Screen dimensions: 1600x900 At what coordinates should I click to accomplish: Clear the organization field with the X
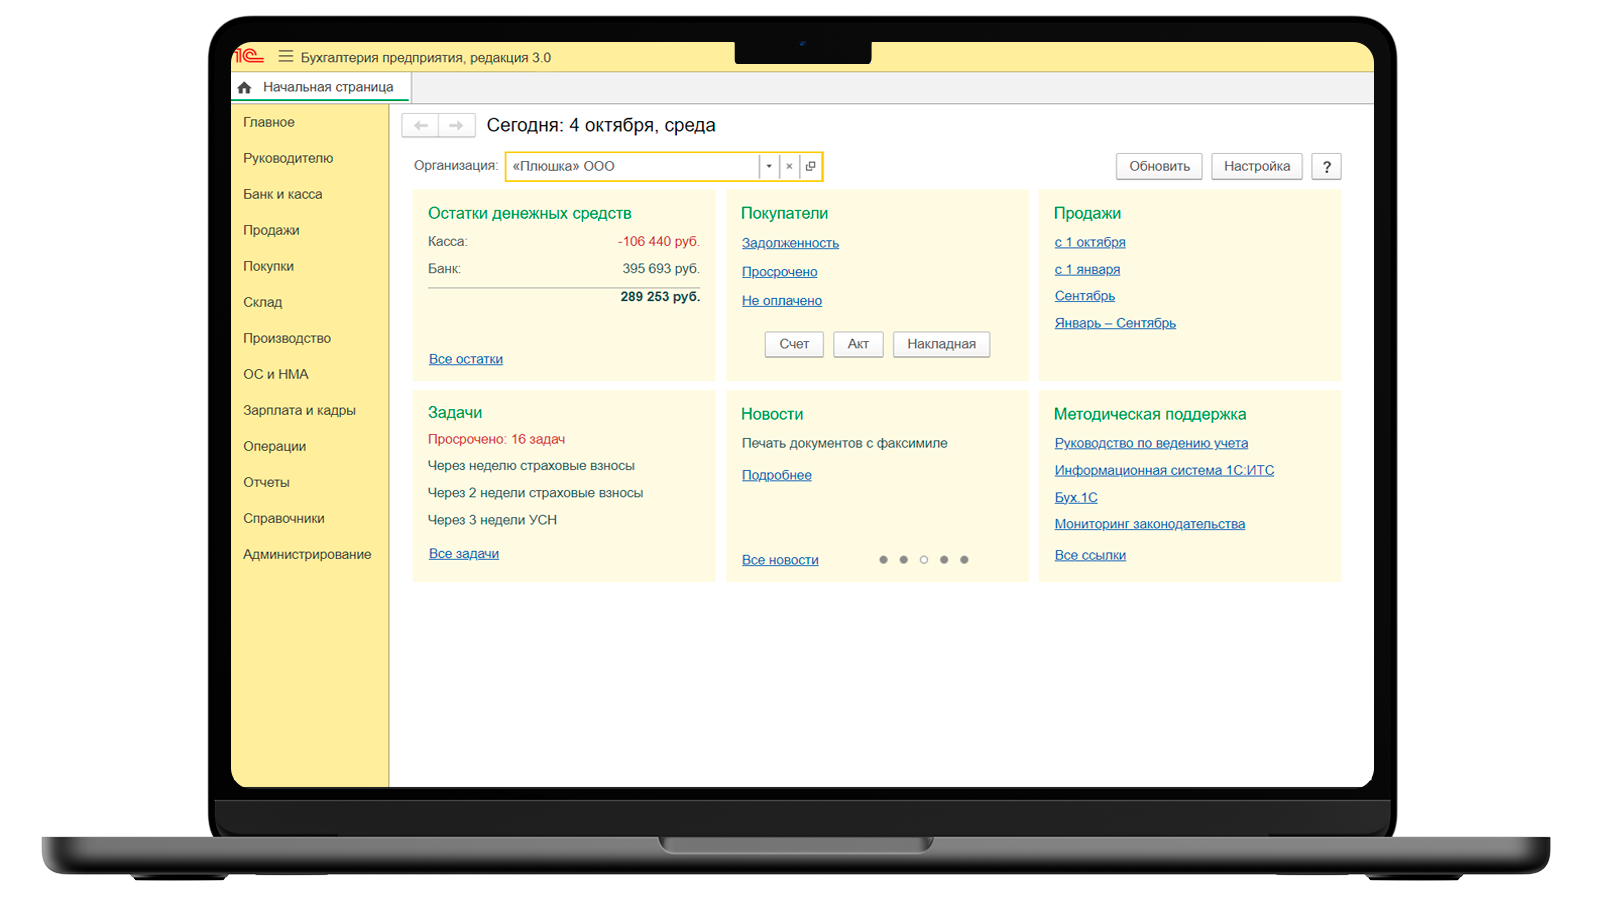pos(789,167)
